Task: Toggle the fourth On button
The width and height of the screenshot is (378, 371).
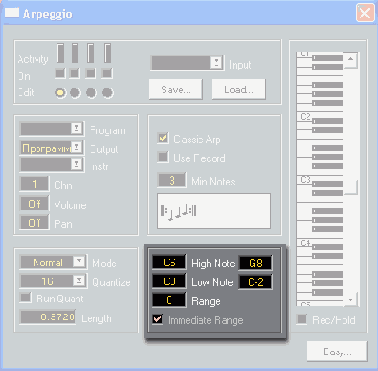Action: tap(107, 73)
